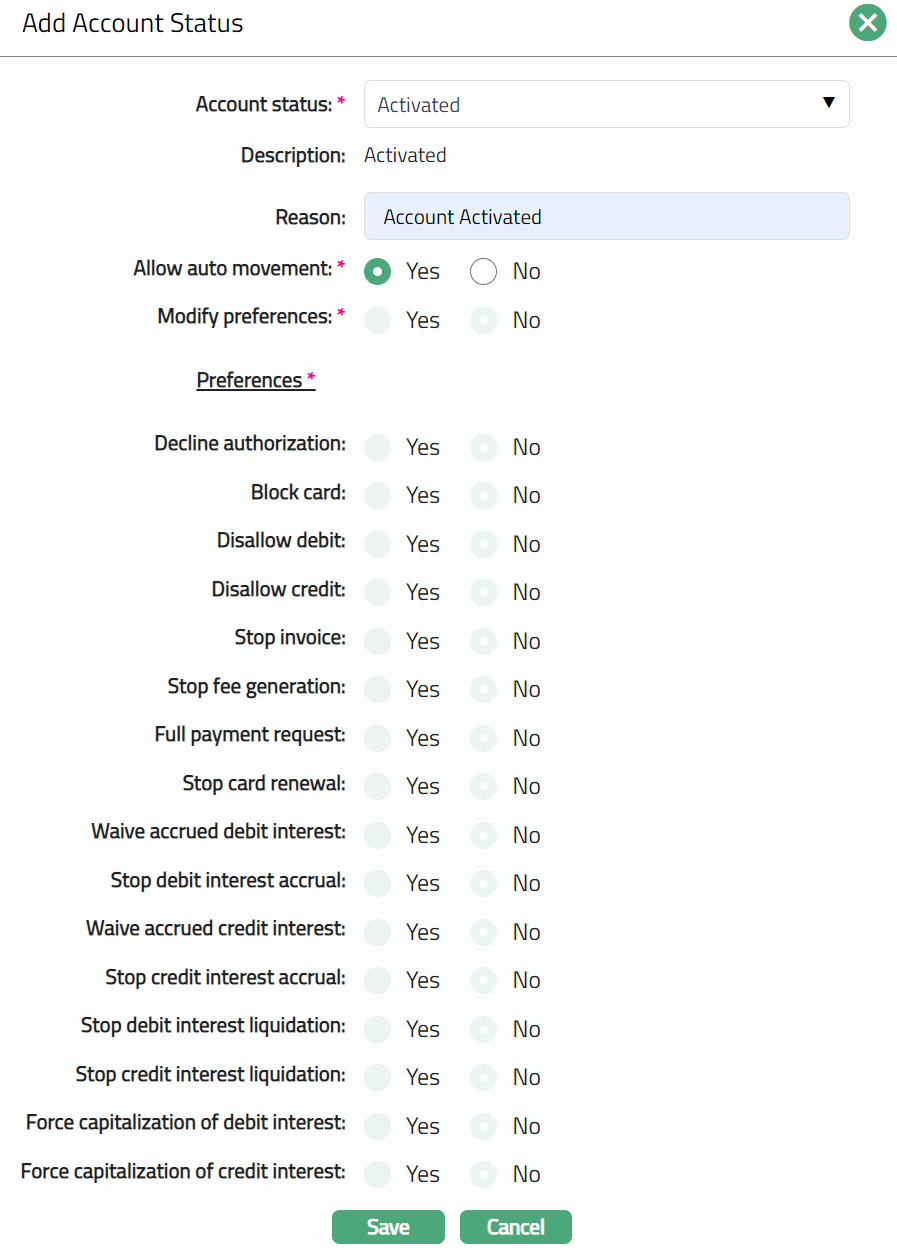Set Block card to No
This screenshot has width=897, height=1255.
[x=484, y=495]
